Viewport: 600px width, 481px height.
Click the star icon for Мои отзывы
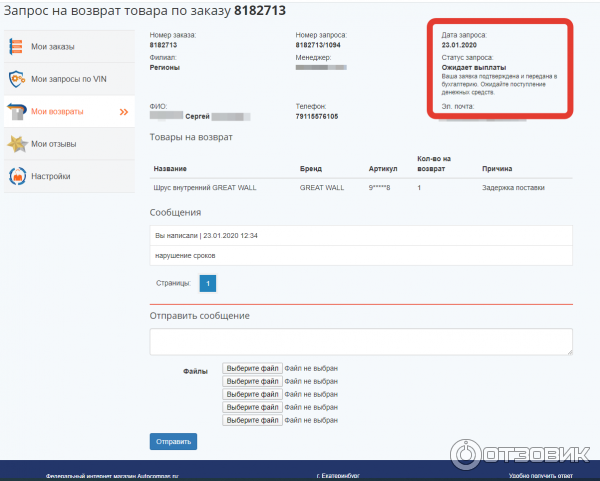pyautogui.click(x=17, y=144)
